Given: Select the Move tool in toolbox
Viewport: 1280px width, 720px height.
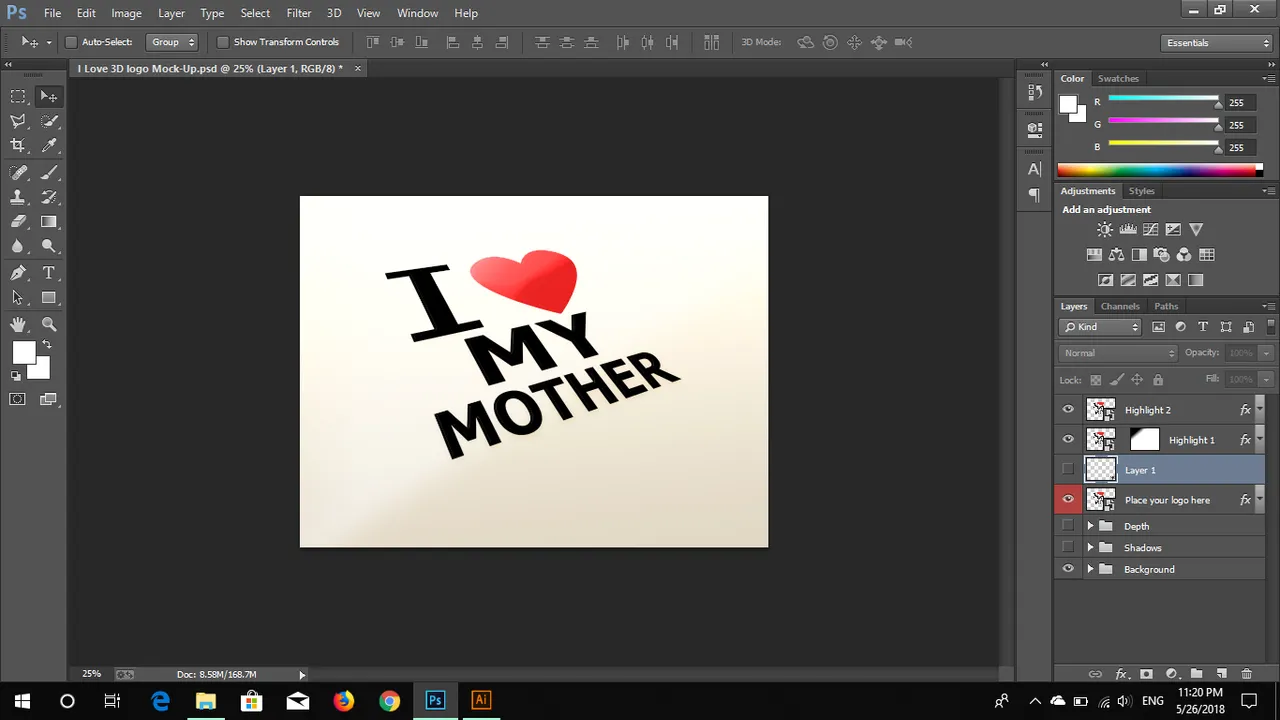Looking at the screenshot, I should coord(48,96).
